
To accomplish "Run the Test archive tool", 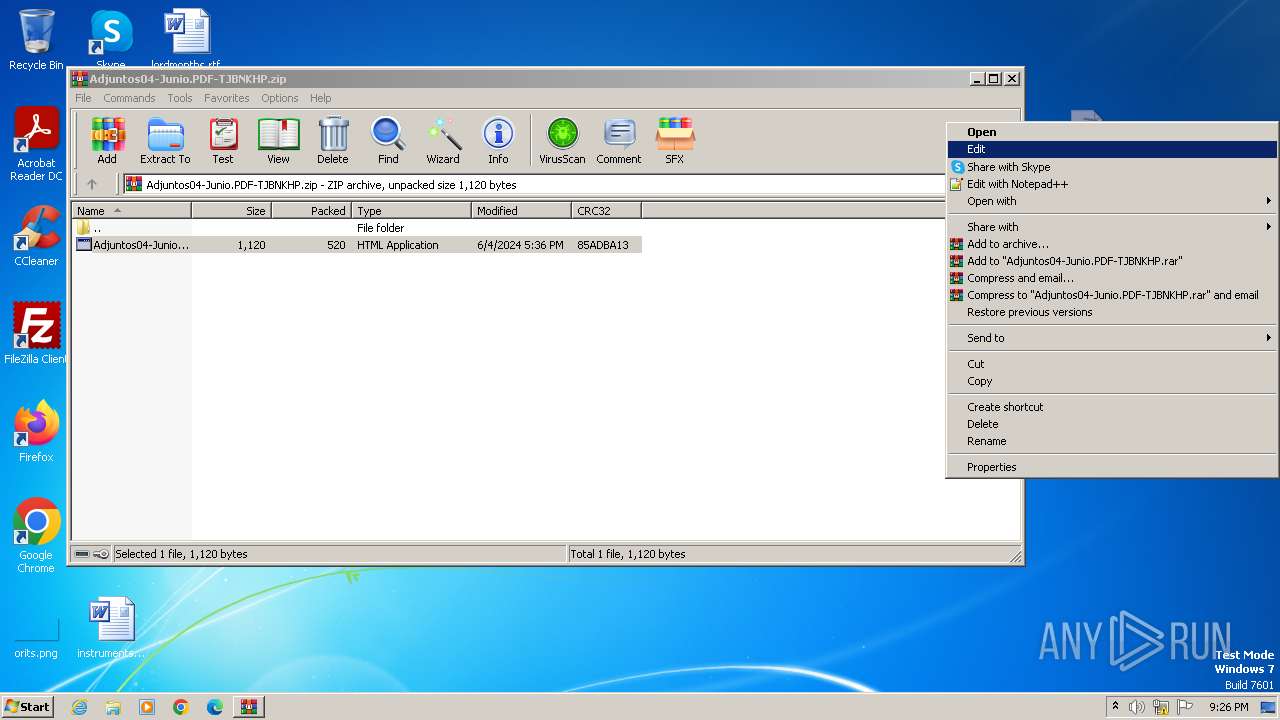I will (x=223, y=141).
